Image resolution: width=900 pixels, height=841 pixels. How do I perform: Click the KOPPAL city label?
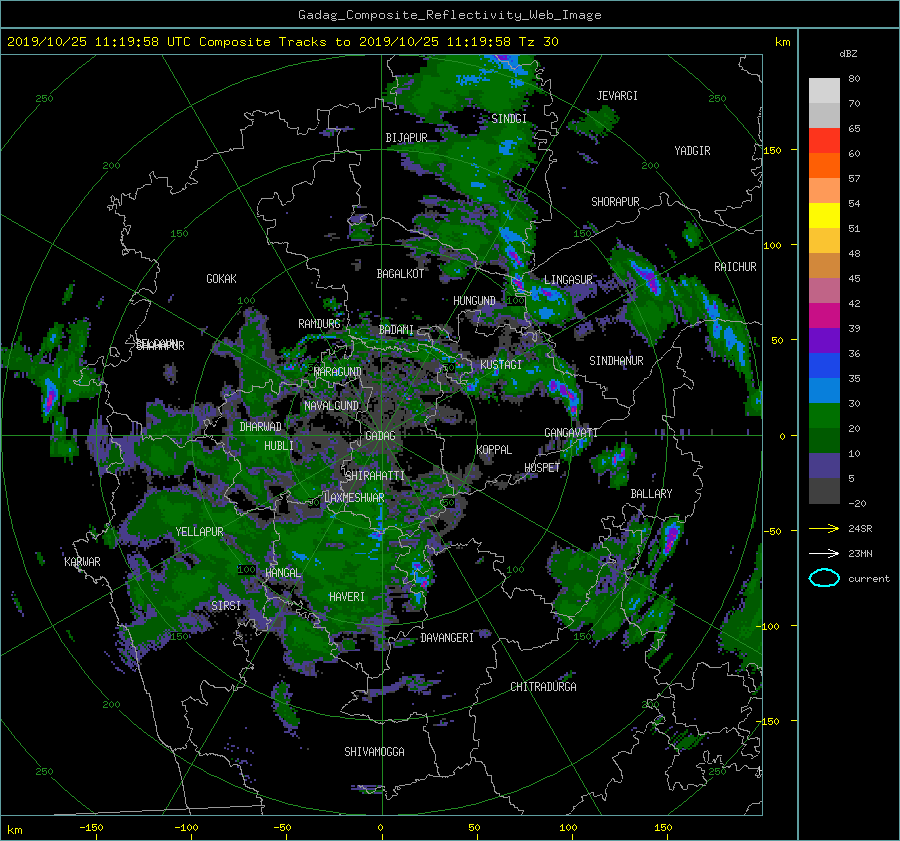tap(494, 449)
